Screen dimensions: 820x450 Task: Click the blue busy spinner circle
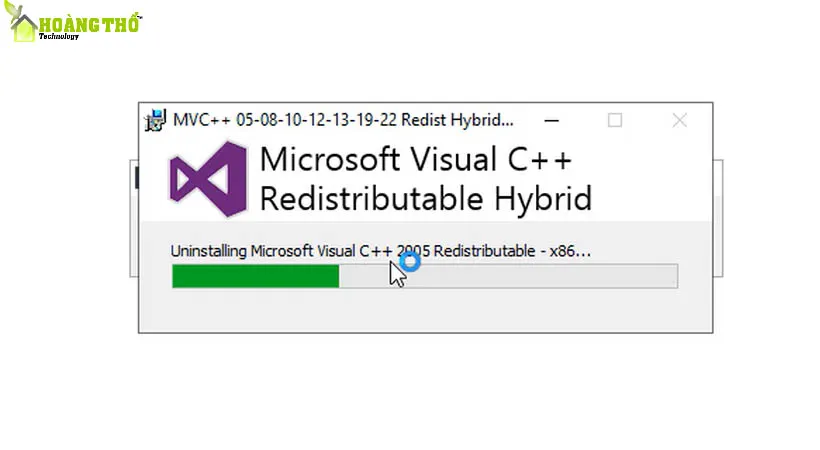[x=409, y=262]
